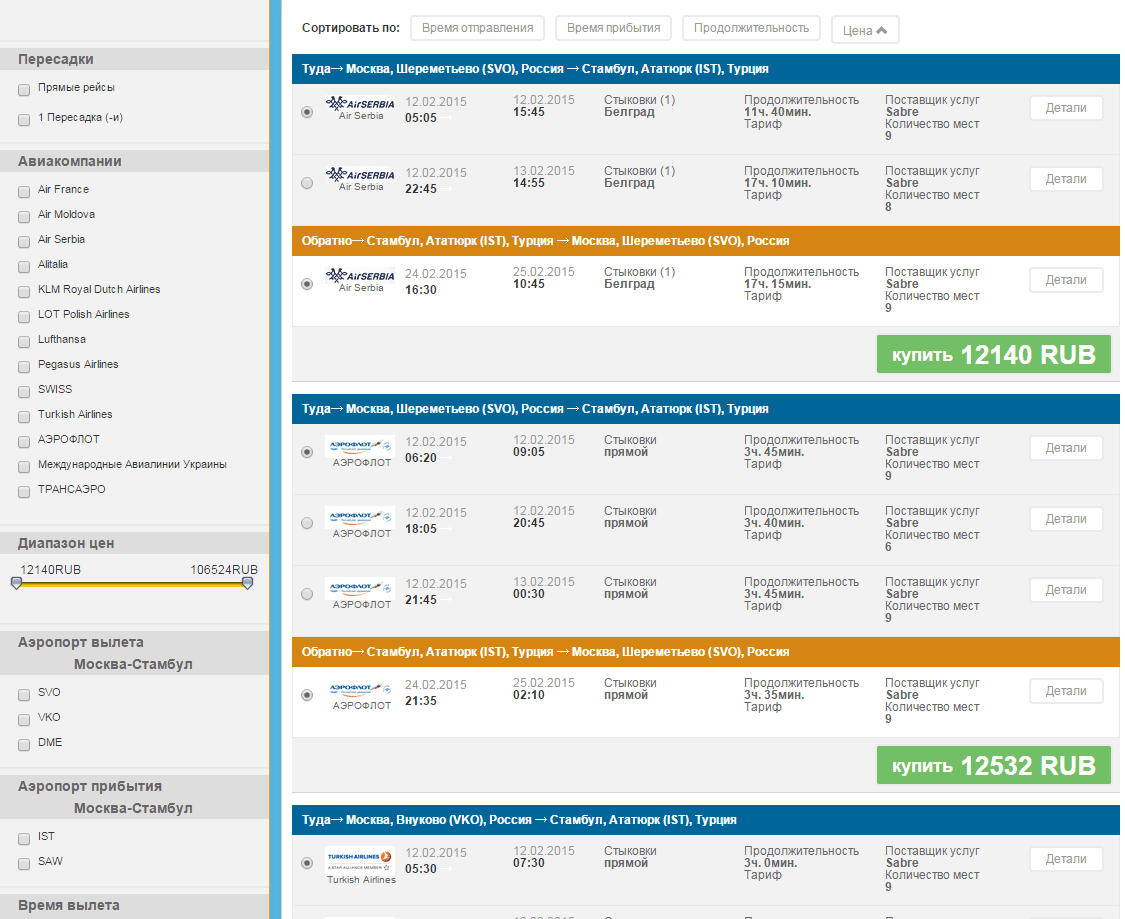This screenshot has width=1125, height=919.
Task: Click the up arrow on the Цена sort button
Action: point(882,30)
